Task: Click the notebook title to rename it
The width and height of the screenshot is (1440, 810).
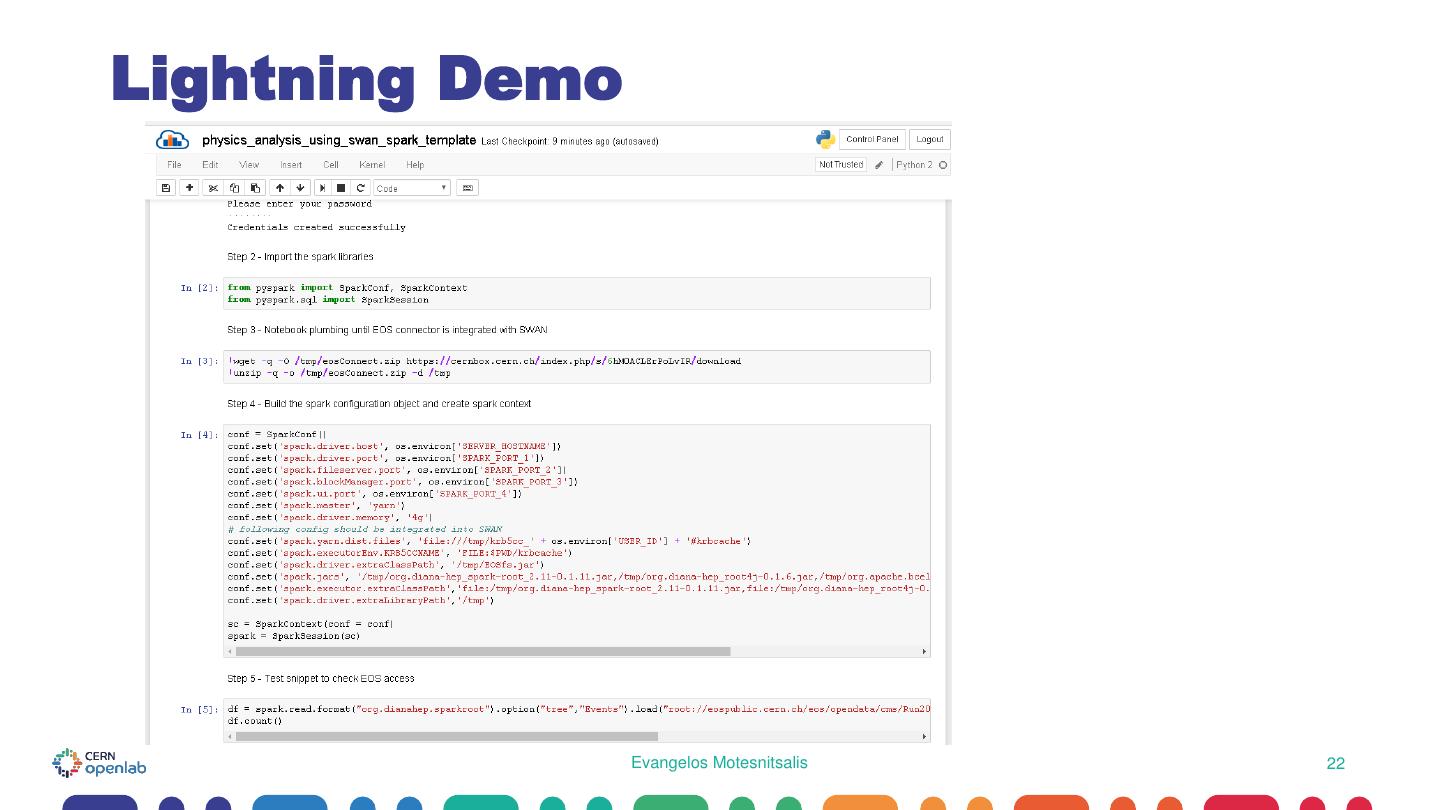Action: (338, 140)
